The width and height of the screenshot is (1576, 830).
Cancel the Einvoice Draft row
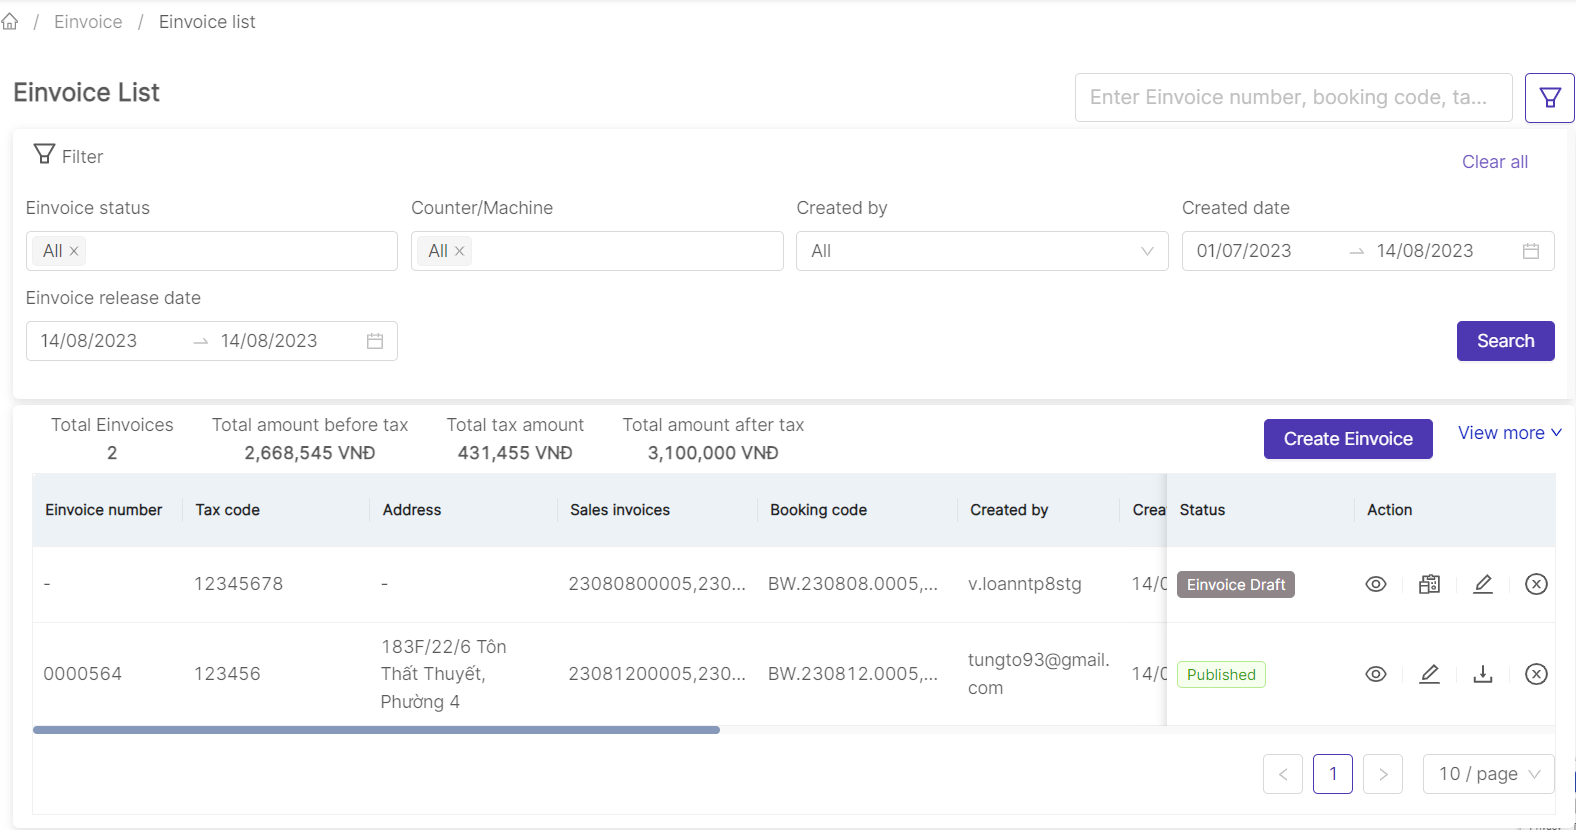click(1536, 584)
